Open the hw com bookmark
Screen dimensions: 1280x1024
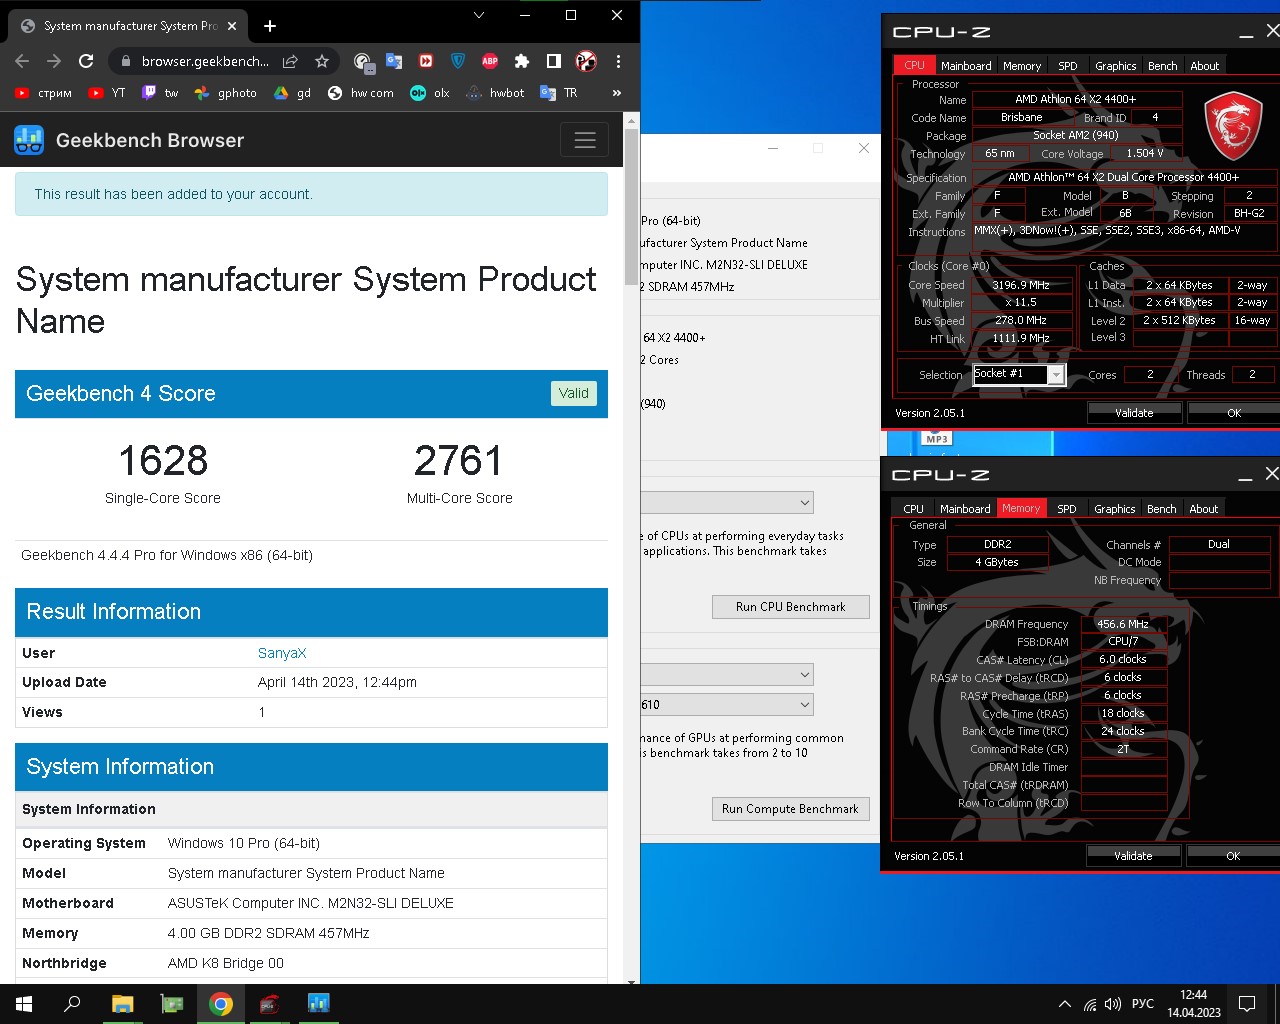point(361,93)
